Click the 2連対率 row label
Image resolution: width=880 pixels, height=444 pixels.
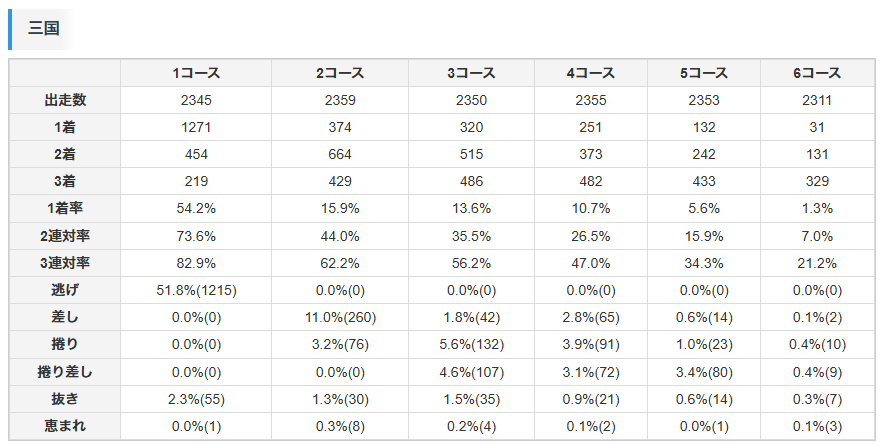(x=65, y=236)
